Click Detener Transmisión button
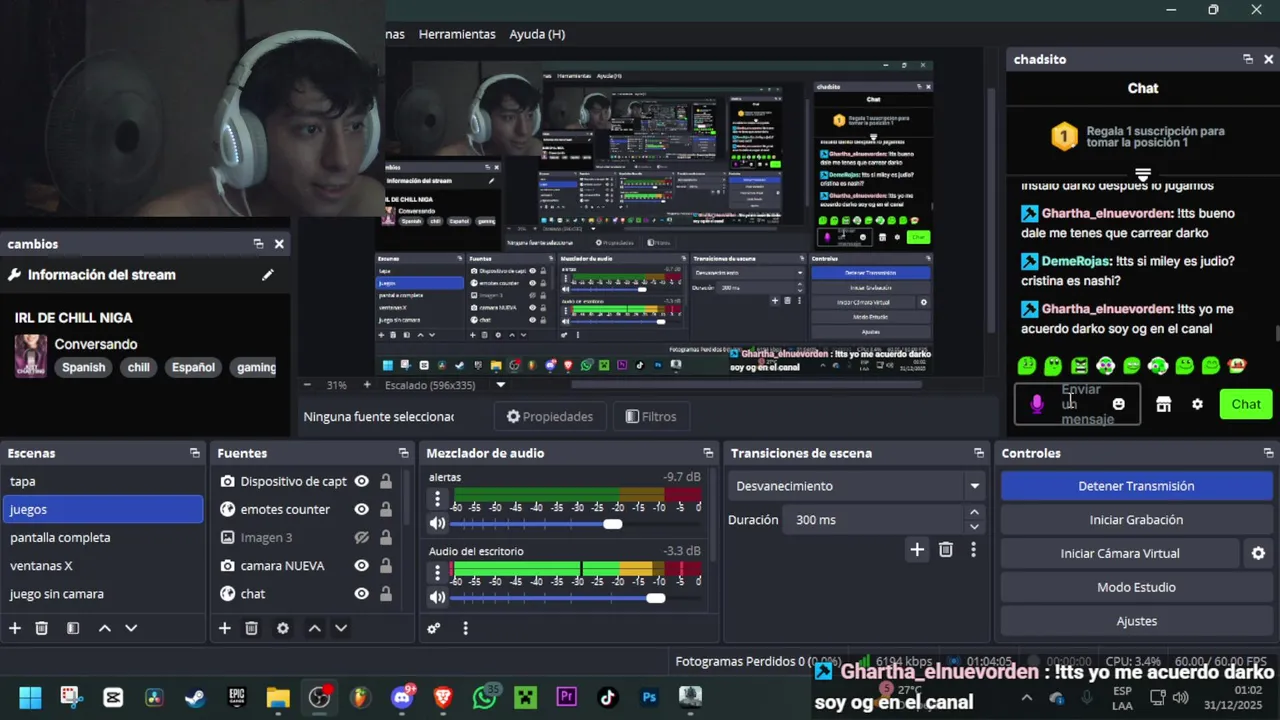 pos(1136,486)
